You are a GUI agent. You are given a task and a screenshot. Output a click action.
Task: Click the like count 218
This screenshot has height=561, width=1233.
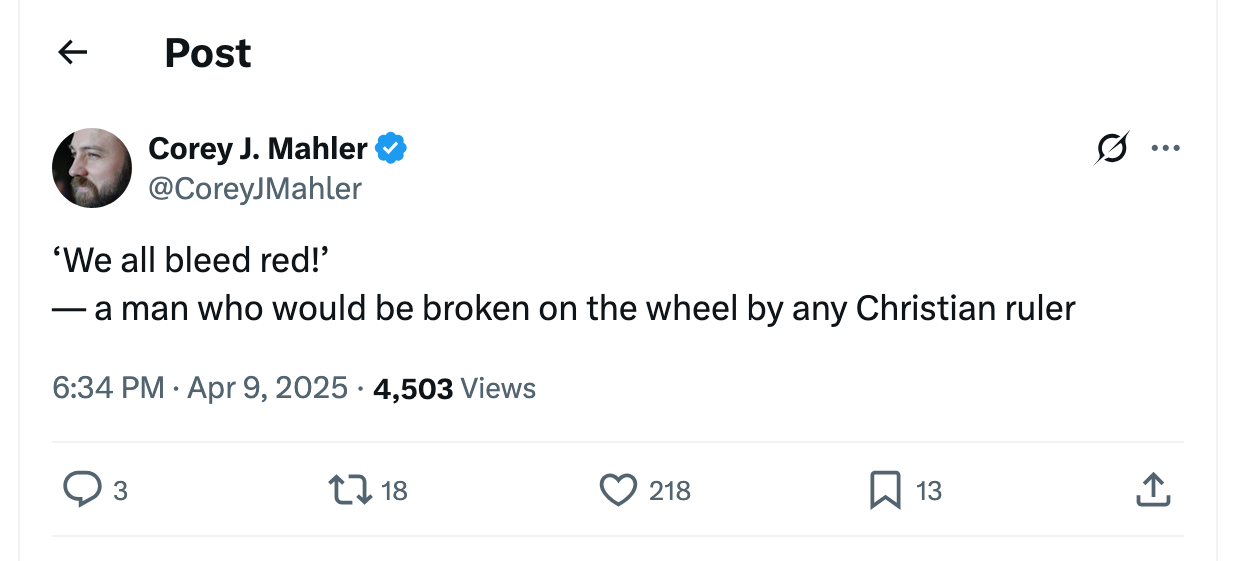click(x=670, y=491)
